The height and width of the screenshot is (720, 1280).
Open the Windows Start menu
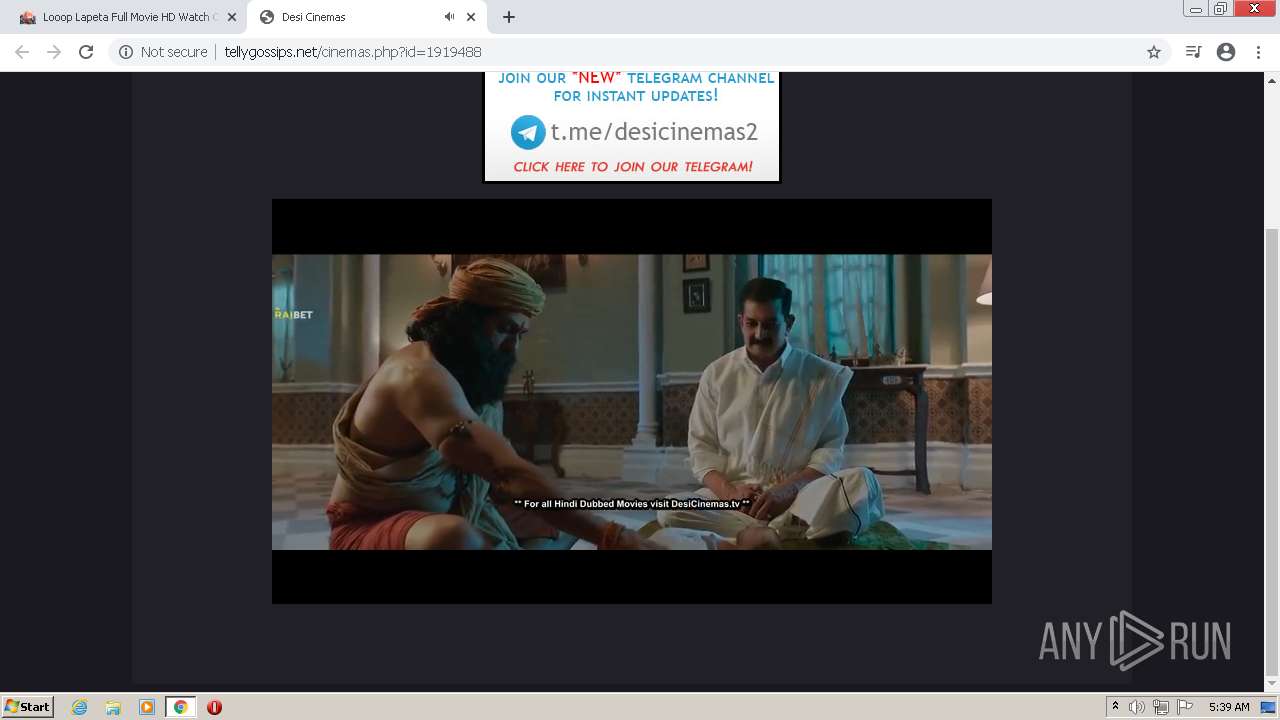pyautogui.click(x=28, y=707)
